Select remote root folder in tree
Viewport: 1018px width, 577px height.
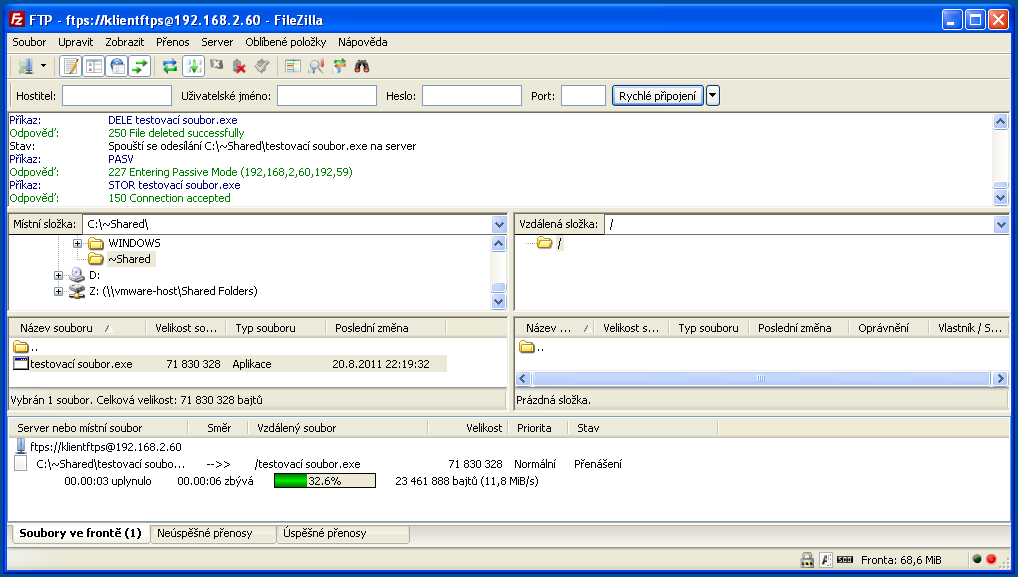[559, 243]
